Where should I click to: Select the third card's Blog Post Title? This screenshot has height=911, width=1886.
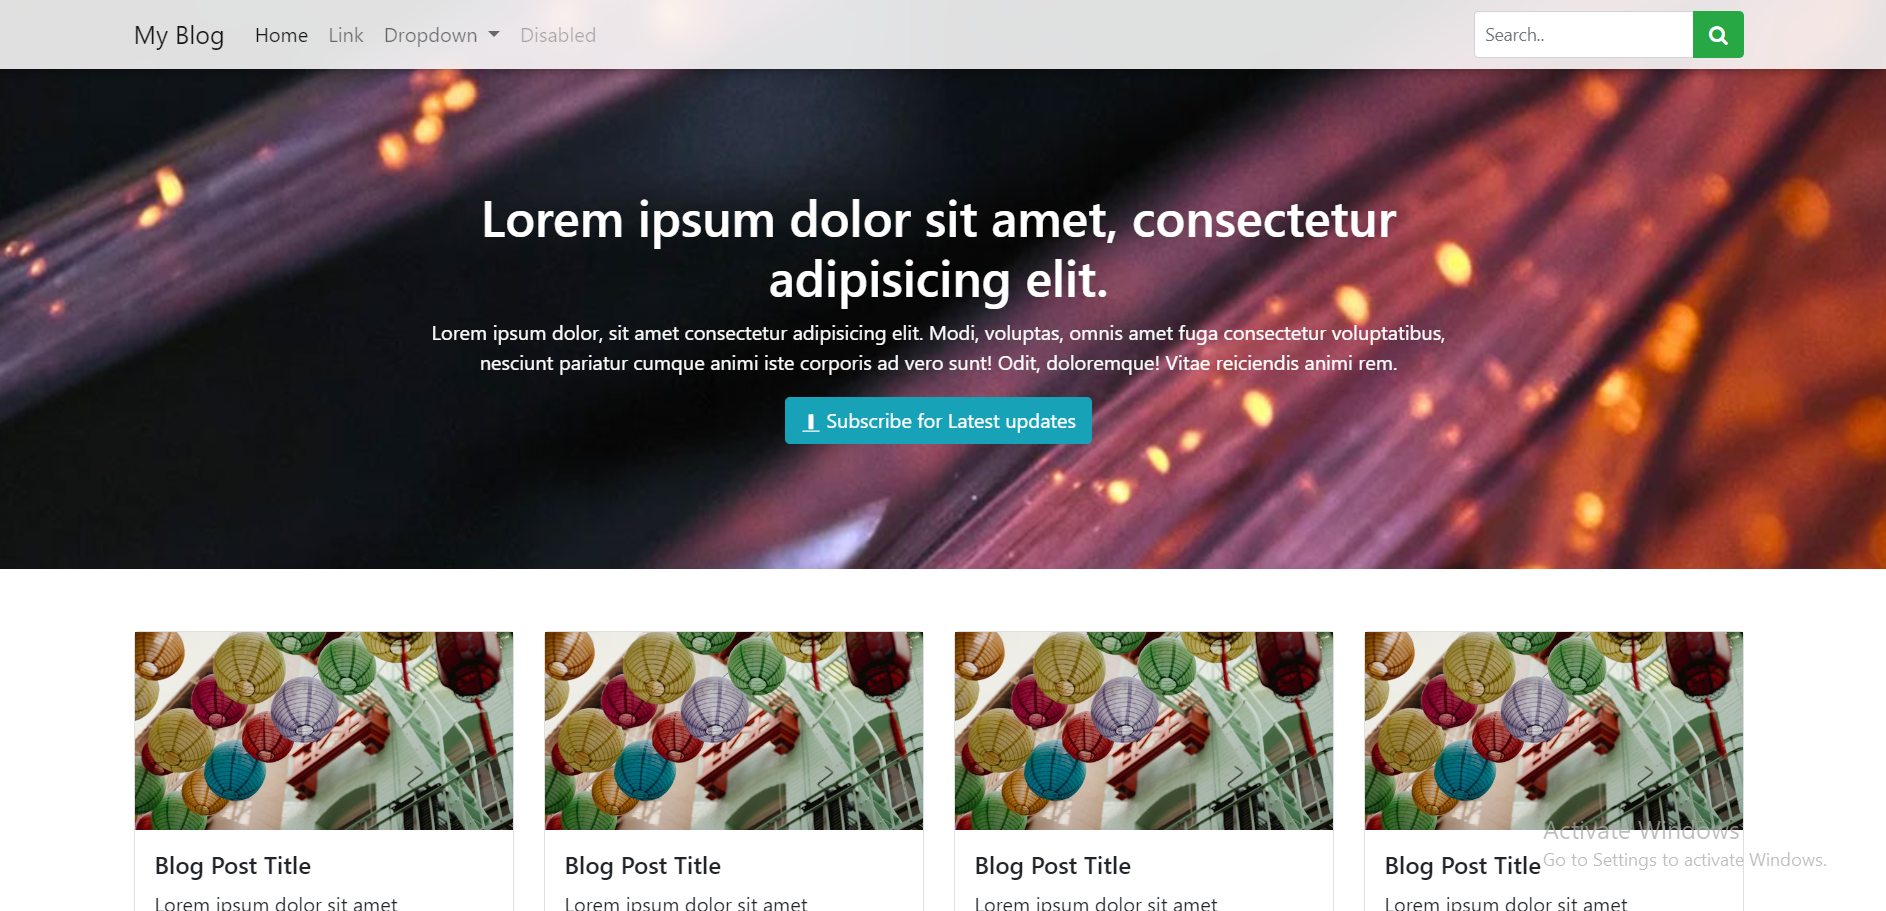[x=1053, y=866]
